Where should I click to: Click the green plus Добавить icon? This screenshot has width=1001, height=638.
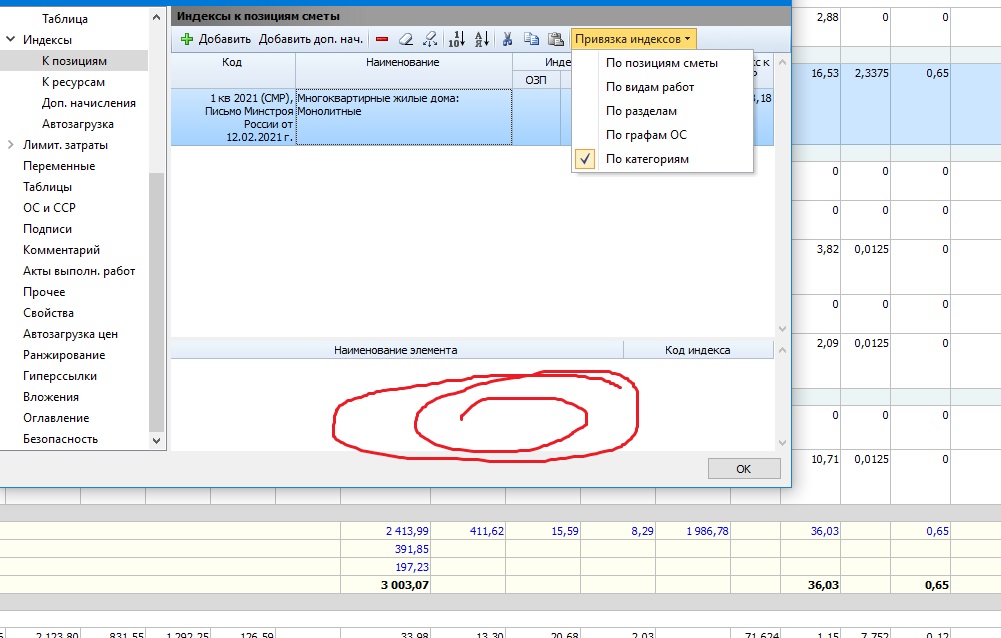[x=187, y=39]
